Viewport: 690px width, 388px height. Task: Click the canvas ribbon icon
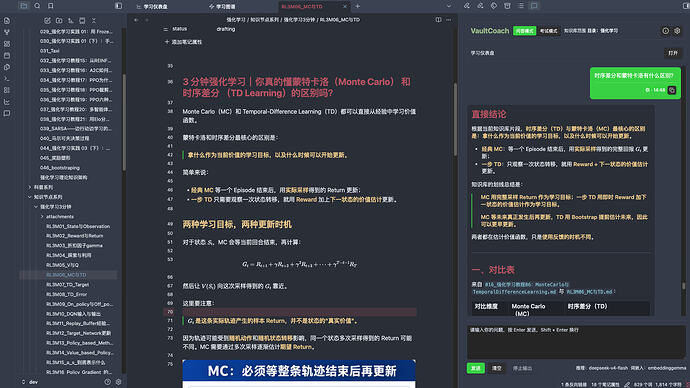pyautogui.click(x=7, y=44)
